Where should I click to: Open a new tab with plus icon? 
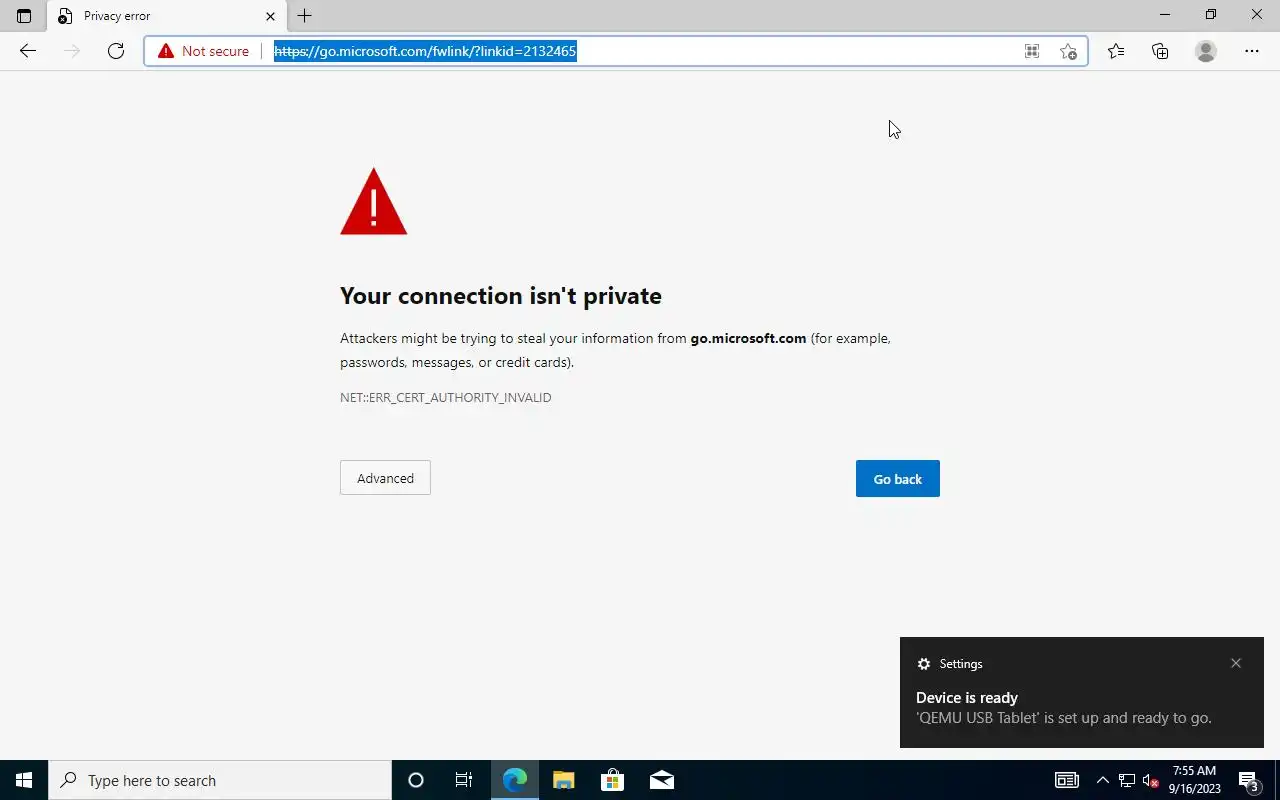pos(305,16)
